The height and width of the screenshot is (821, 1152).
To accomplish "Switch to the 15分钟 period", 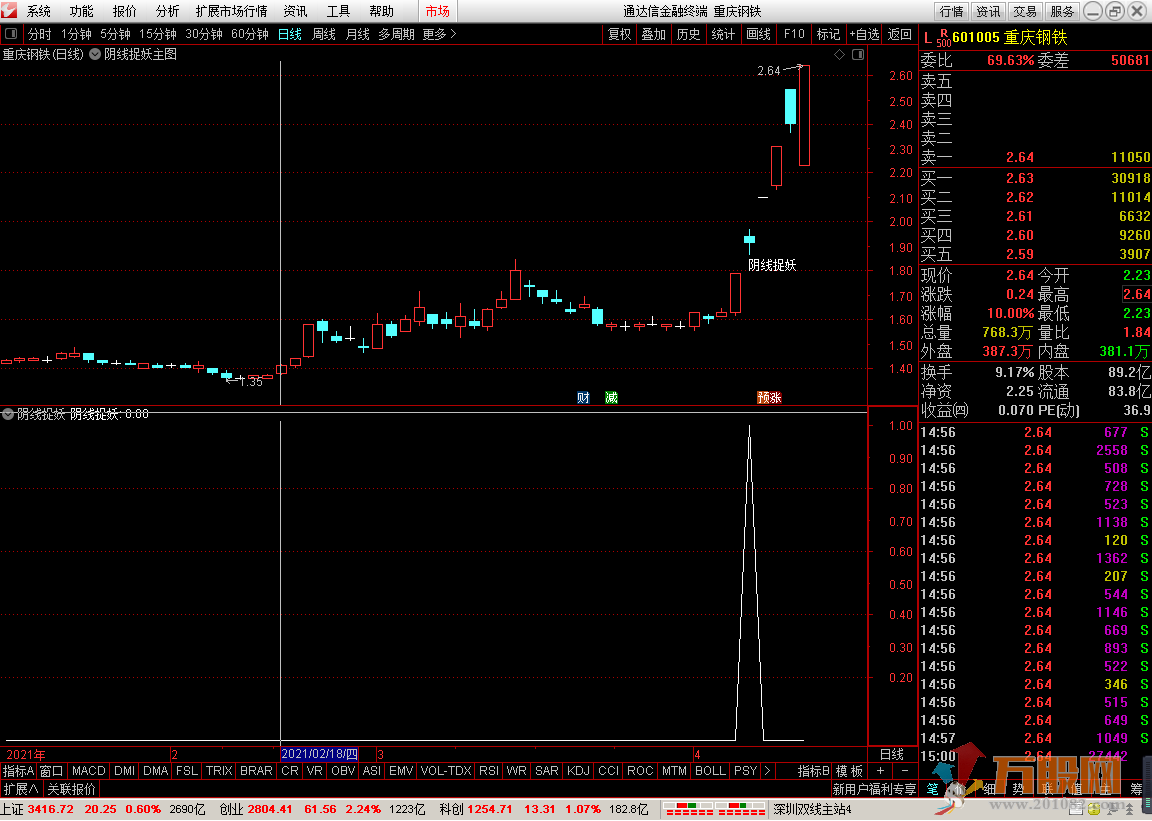I will click(158, 34).
